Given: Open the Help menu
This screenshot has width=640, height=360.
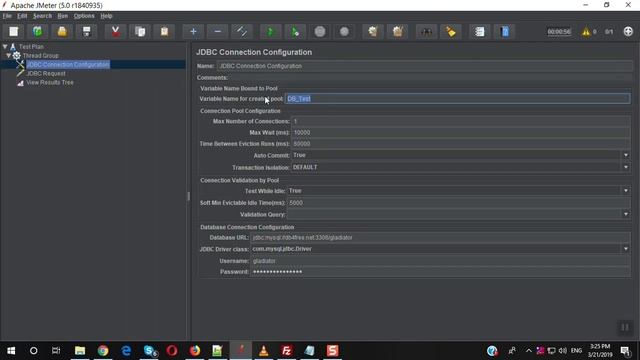Looking at the screenshot, I should click(x=106, y=16).
